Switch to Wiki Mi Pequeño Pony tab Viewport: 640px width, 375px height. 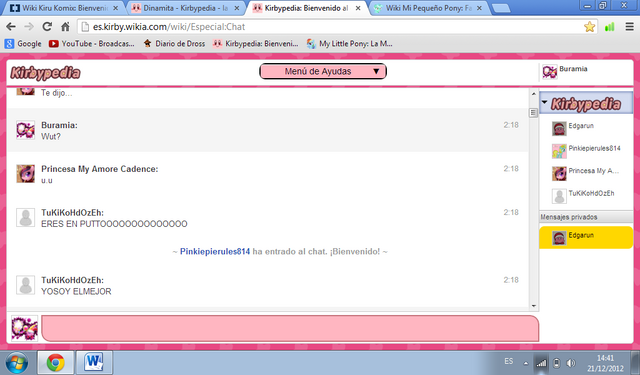click(x=428, y=8)
